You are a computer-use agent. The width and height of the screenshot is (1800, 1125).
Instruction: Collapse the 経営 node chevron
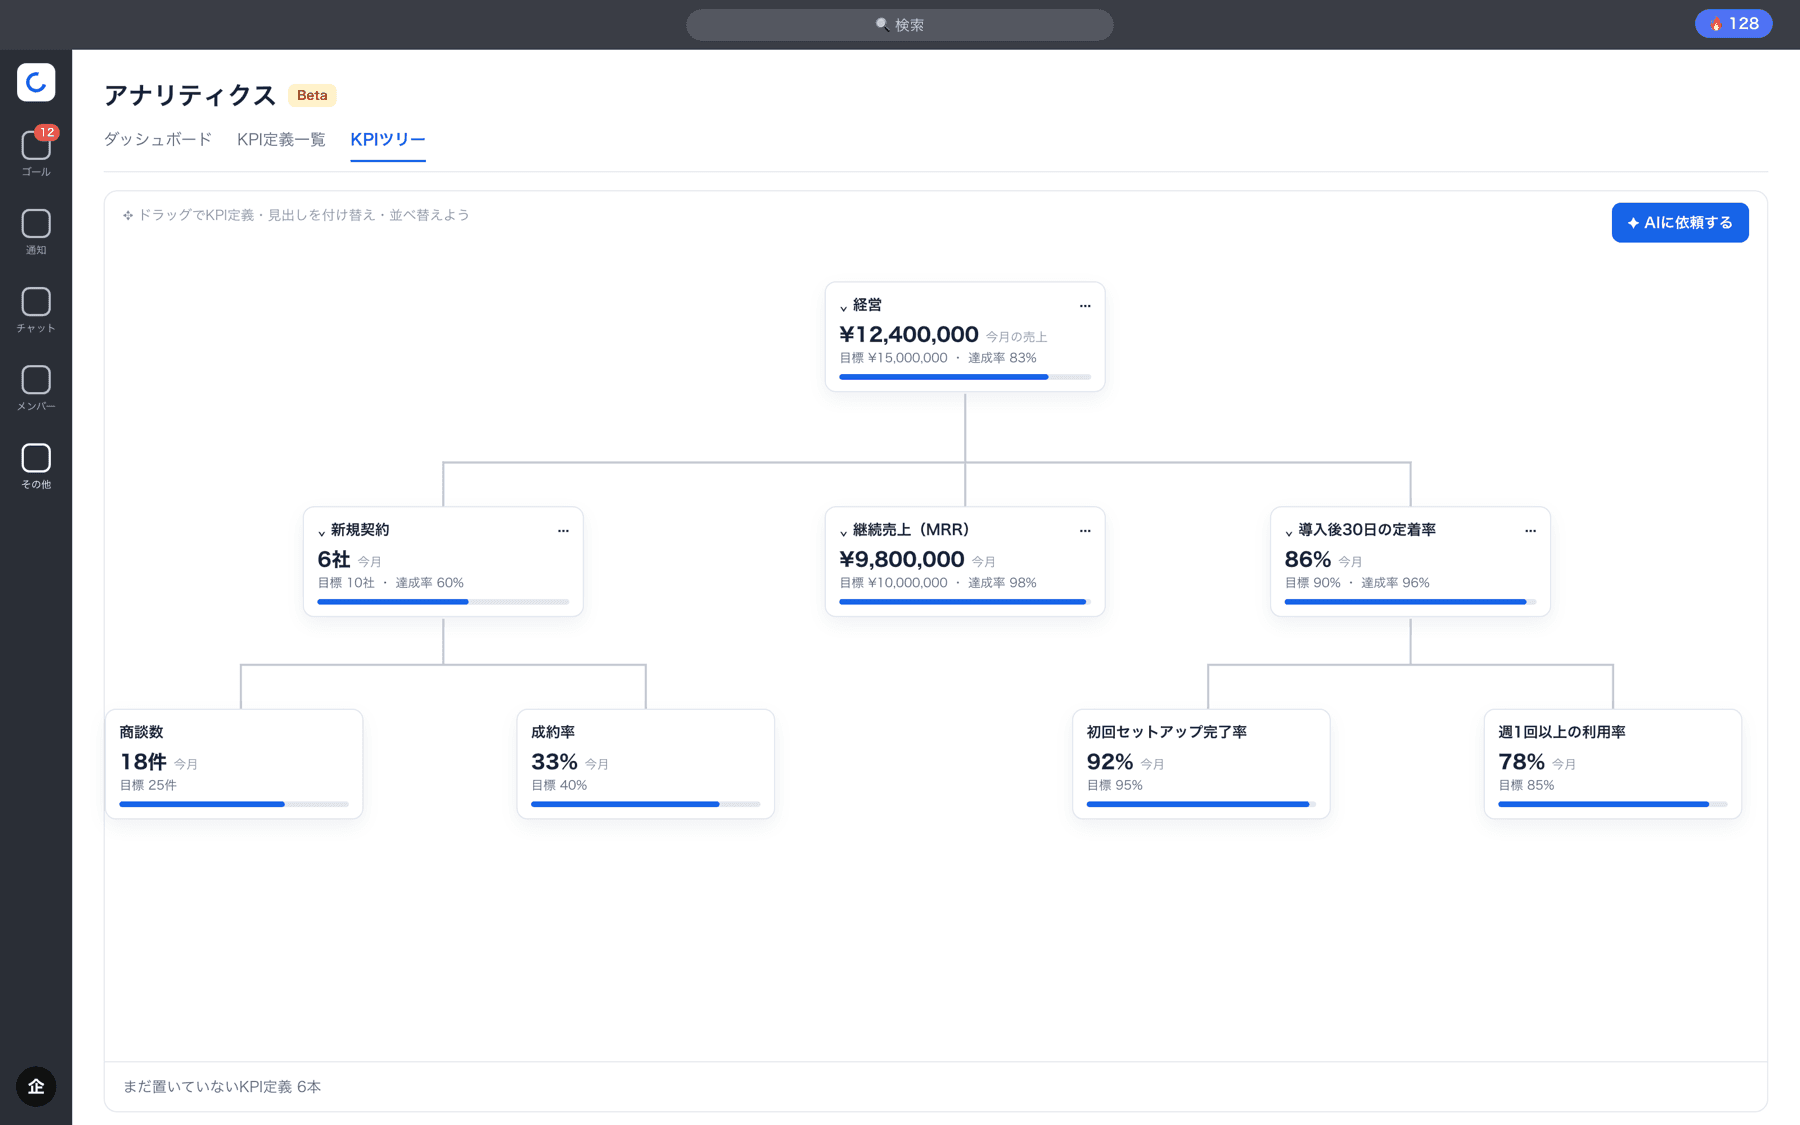click(843, 307)
